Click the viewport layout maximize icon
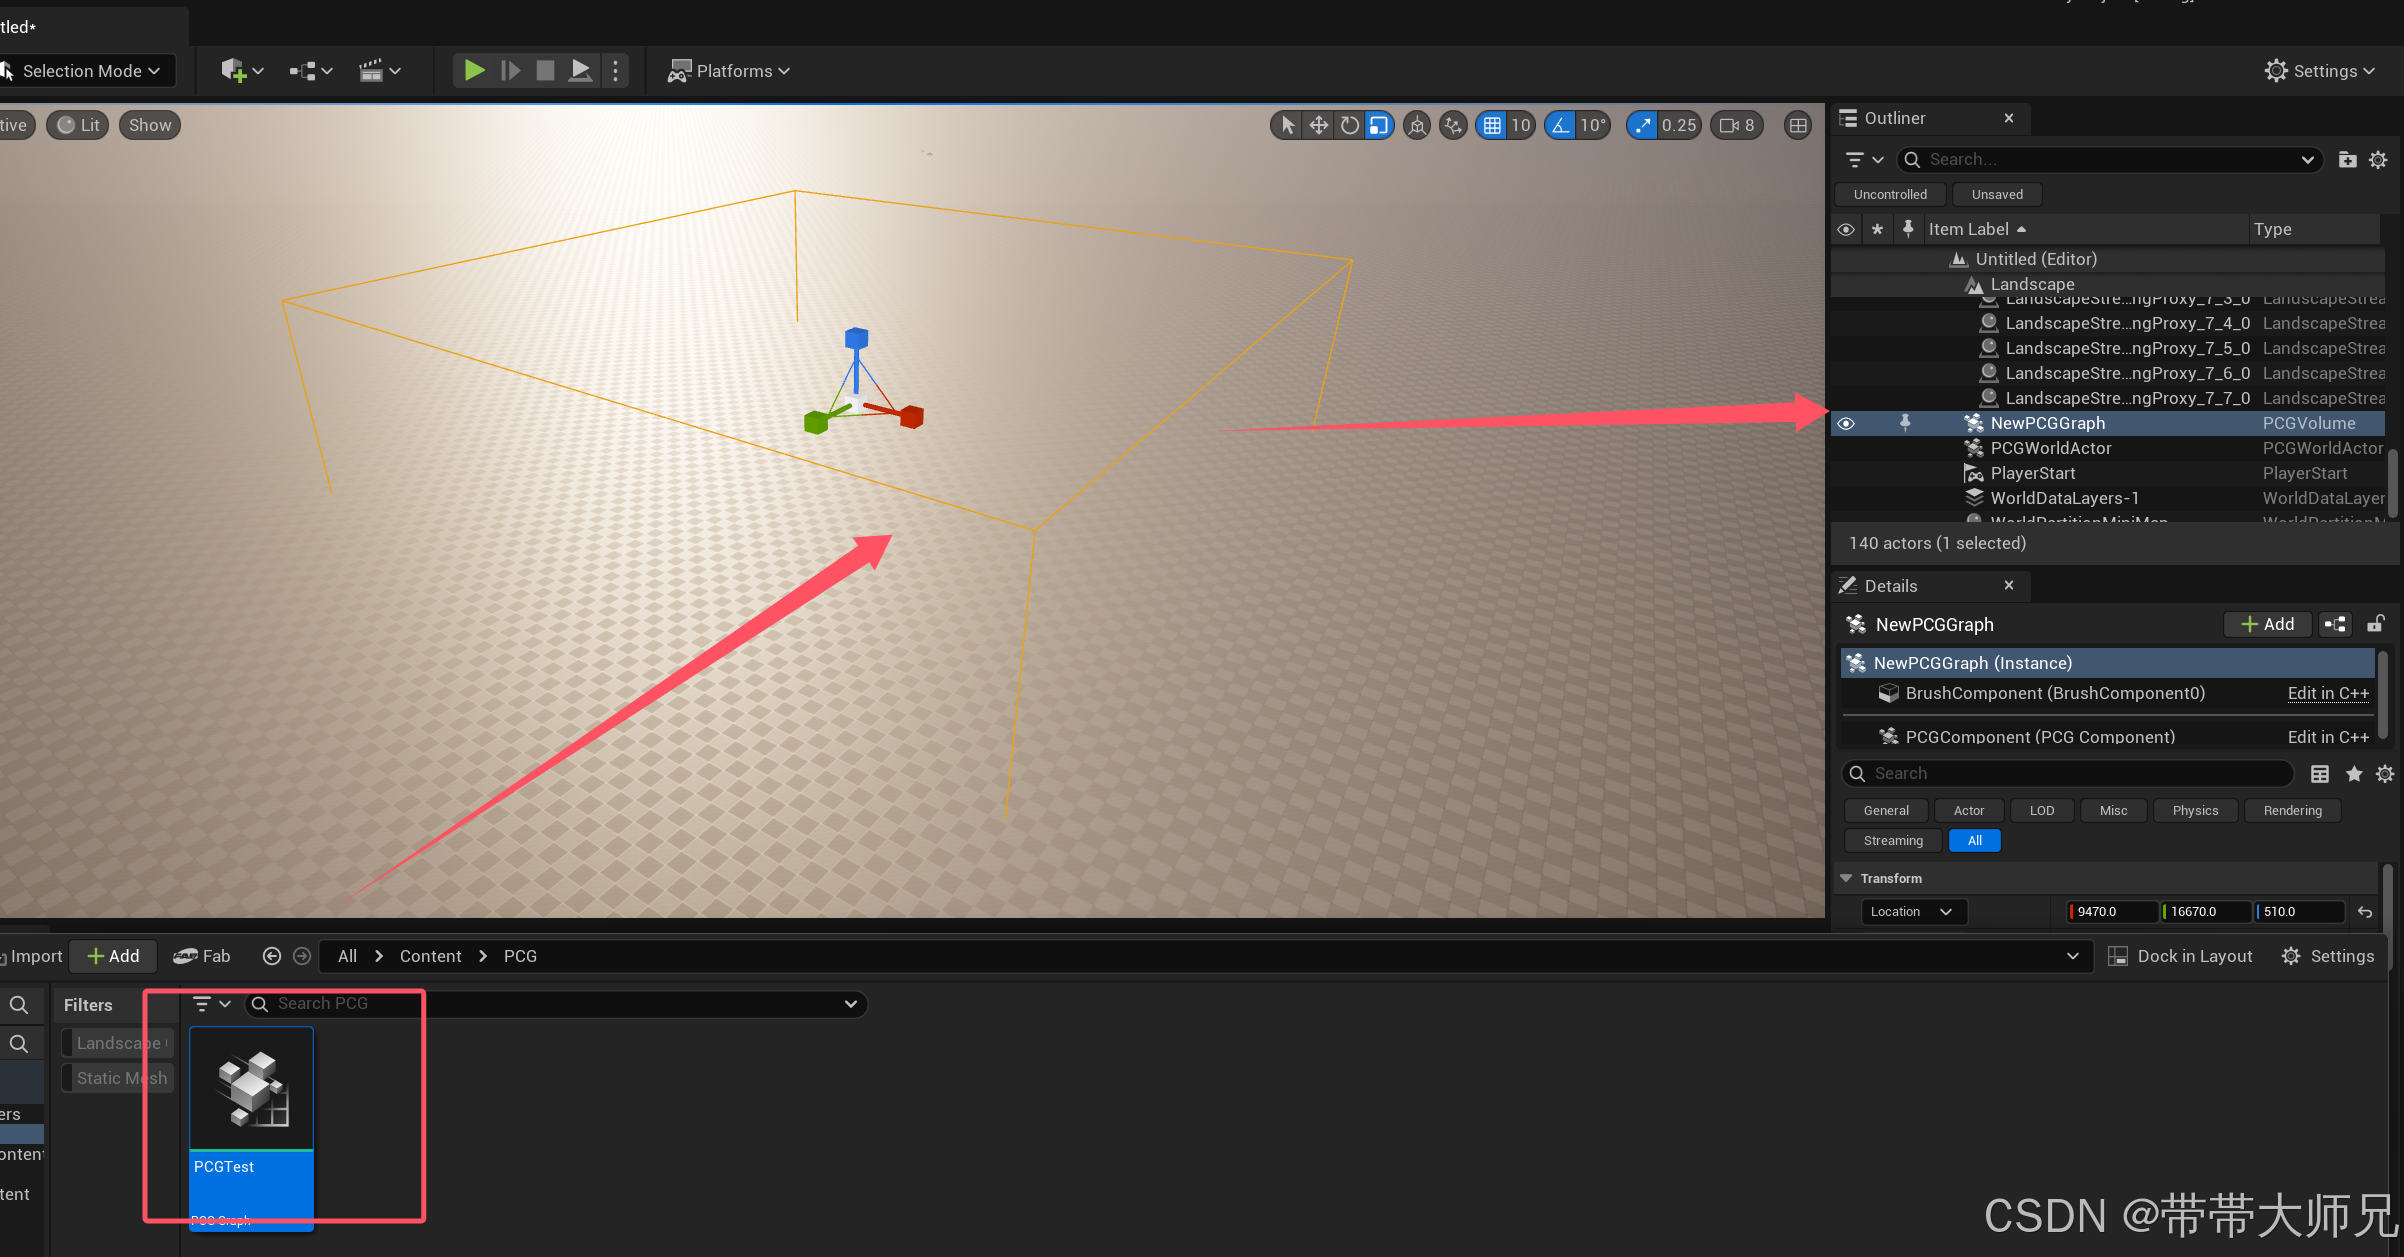 [x=1798, y=125]
